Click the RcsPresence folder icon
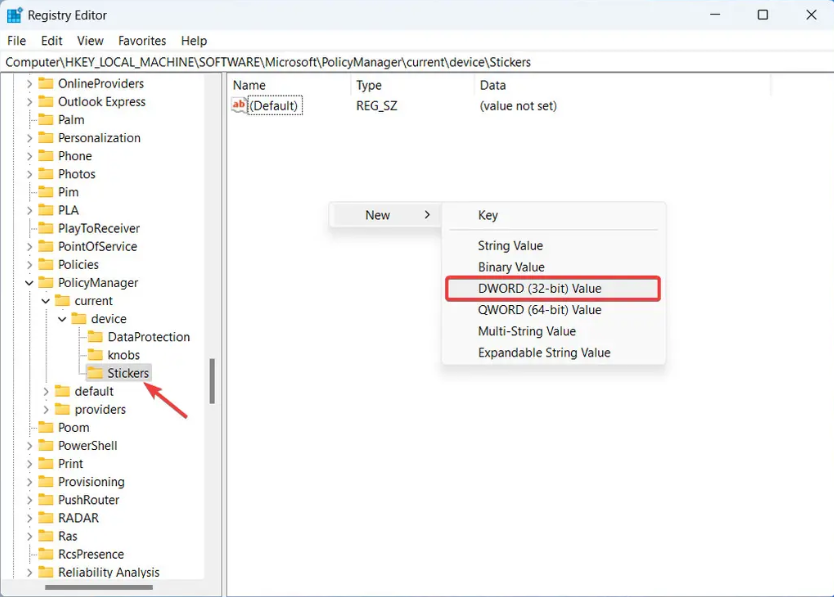This screenshot has width=834, height=597. pyautogui.click(x=46, y=553)
